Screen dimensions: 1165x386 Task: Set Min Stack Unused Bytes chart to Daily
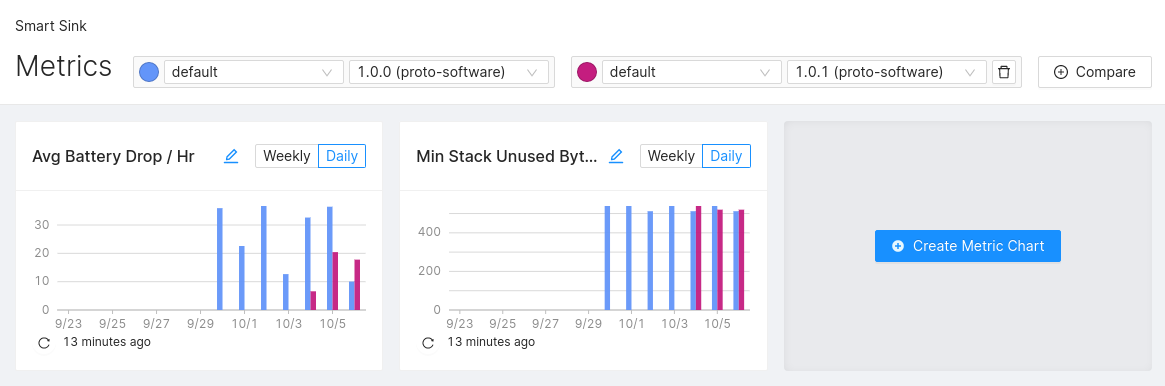(726, 156)
